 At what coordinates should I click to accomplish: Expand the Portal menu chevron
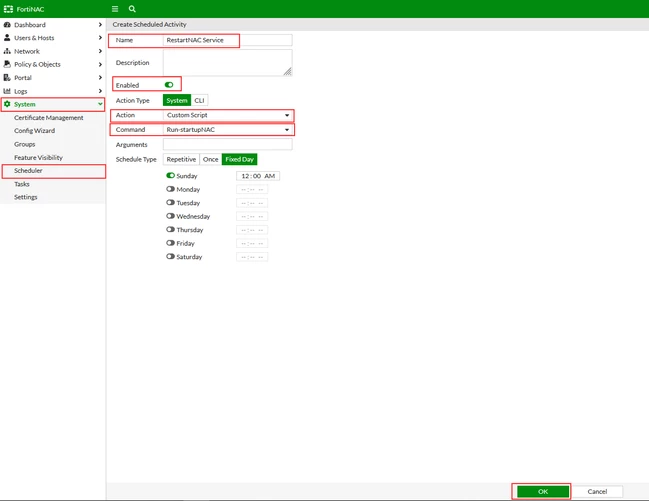100,77
